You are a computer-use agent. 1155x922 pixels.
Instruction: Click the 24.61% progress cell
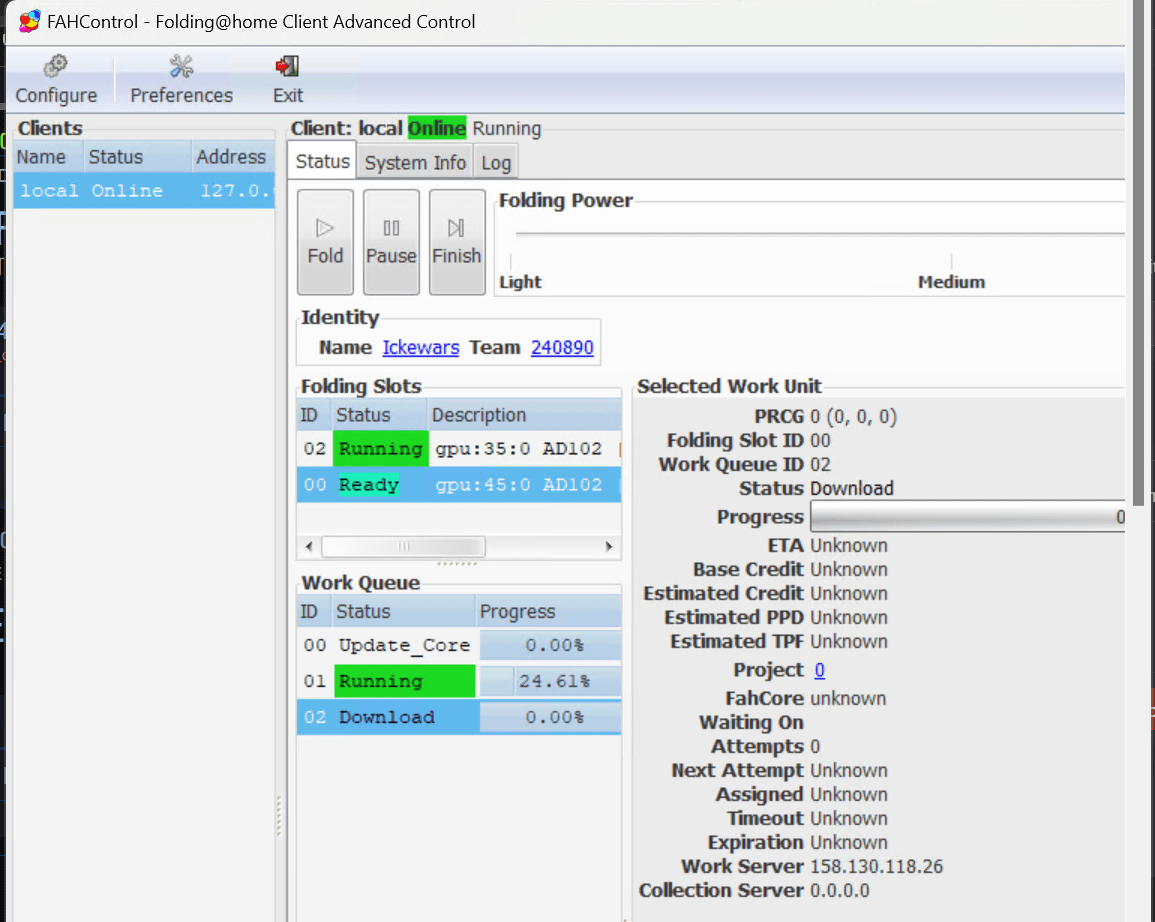click(x=550, y=681)
